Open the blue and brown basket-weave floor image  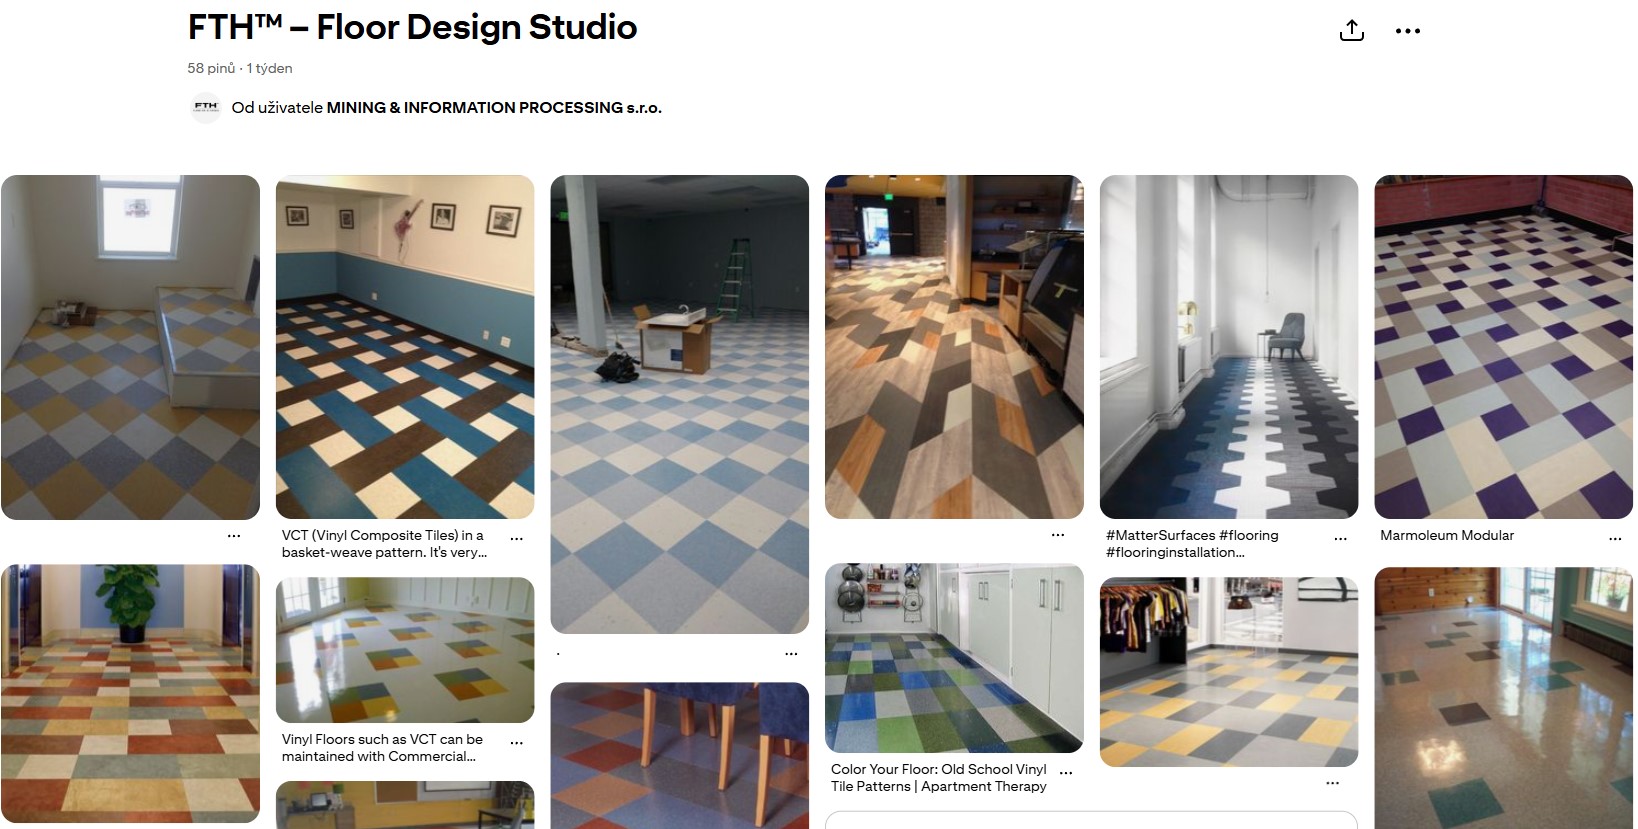405,347
